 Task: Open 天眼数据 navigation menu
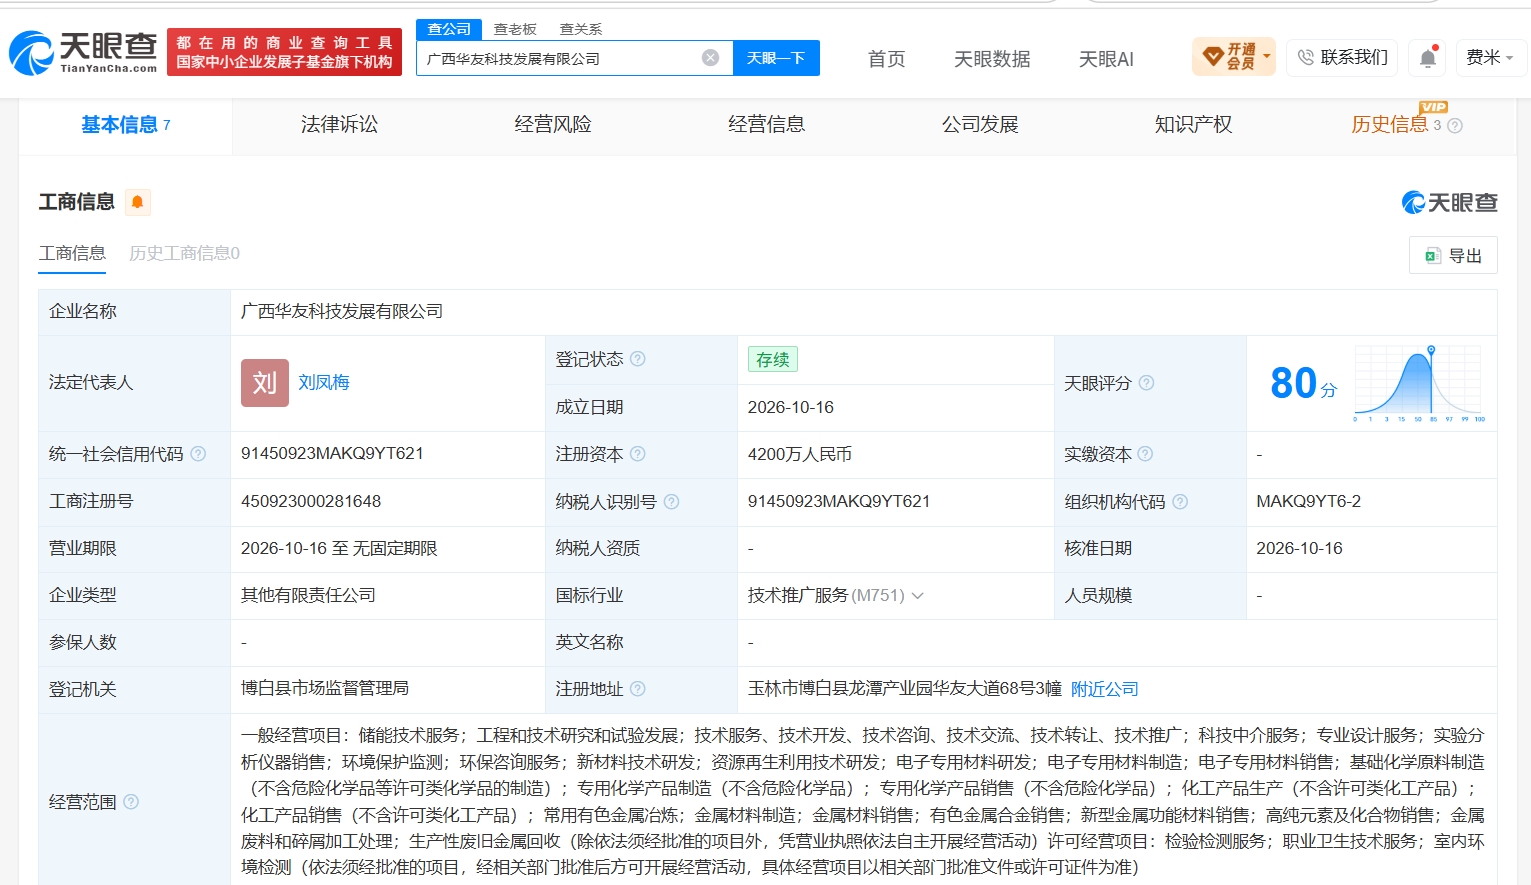click(x=992, y=59)
